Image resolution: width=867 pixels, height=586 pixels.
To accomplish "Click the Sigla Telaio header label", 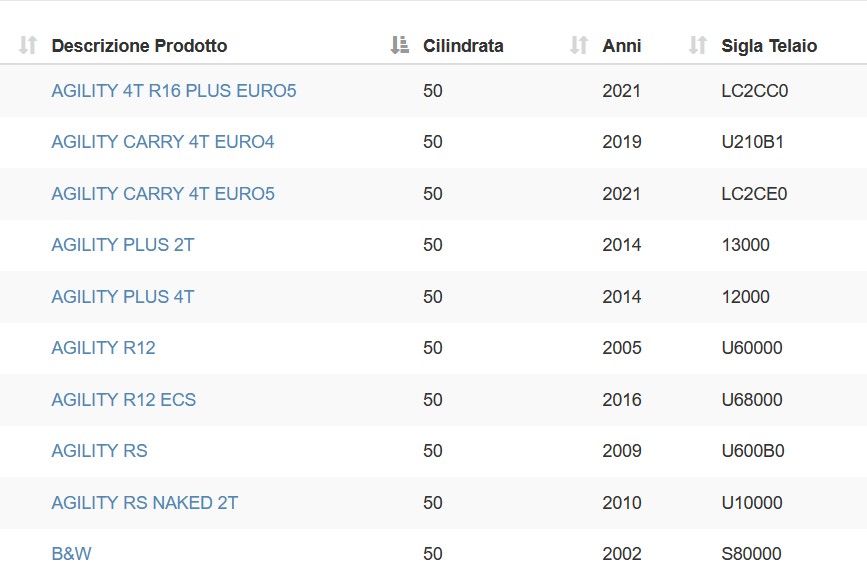I will click(769, 45).
